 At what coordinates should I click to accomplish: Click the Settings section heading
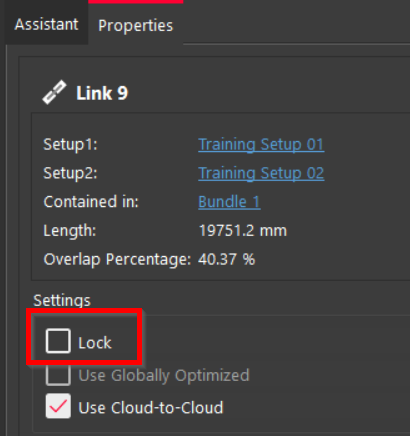click(x=62, y=300)
